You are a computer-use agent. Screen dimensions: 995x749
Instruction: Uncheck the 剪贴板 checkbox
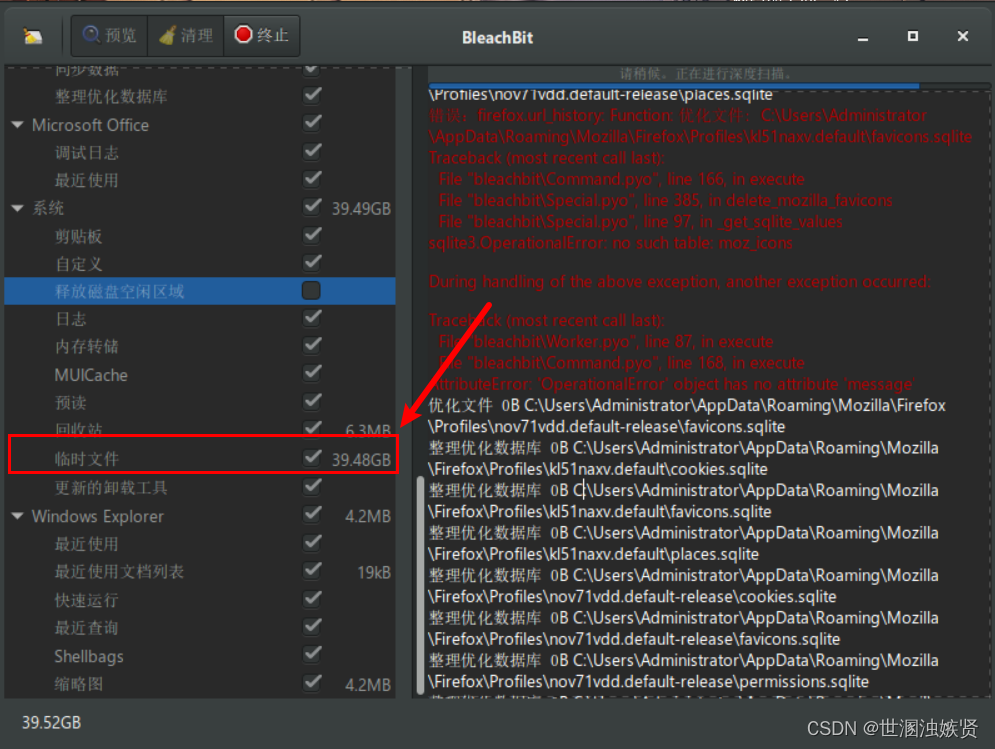(x=312, y=235)
